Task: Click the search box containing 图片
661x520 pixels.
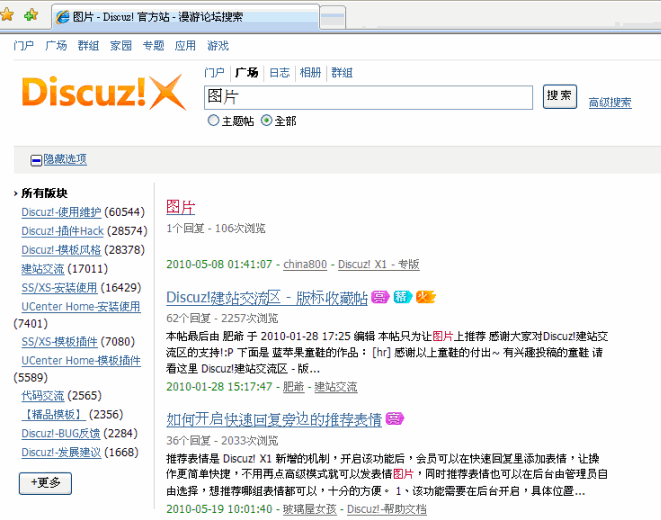Action: 368,97
